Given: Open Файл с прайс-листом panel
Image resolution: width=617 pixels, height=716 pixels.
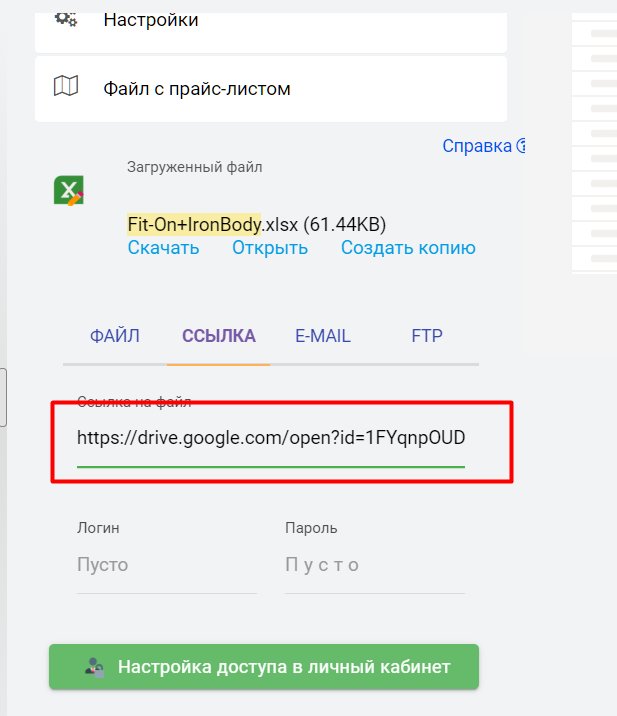Looking at the screenshot, I should [x=271, y=89].
